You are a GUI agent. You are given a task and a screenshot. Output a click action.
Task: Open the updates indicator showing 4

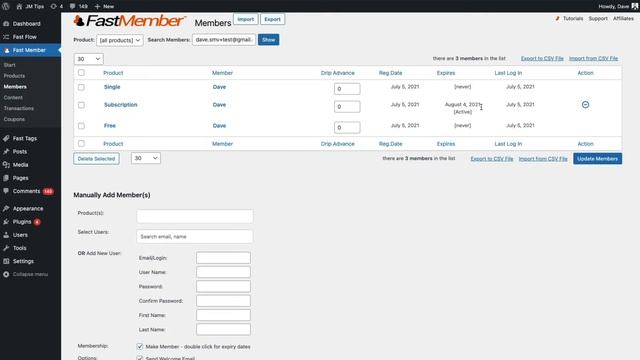(x=57, y=7)
